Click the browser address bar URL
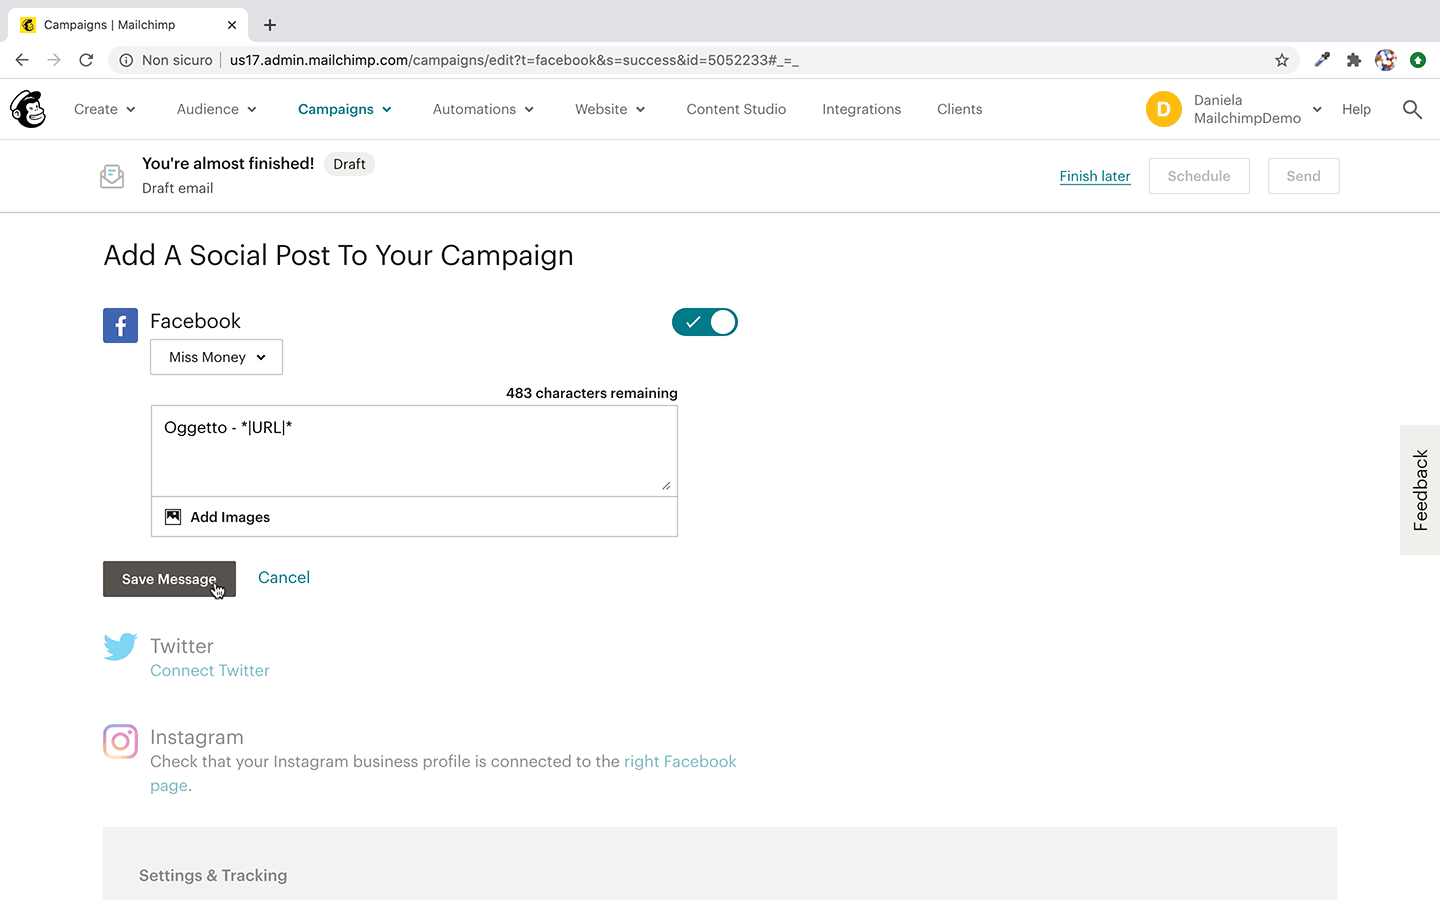 514,60
